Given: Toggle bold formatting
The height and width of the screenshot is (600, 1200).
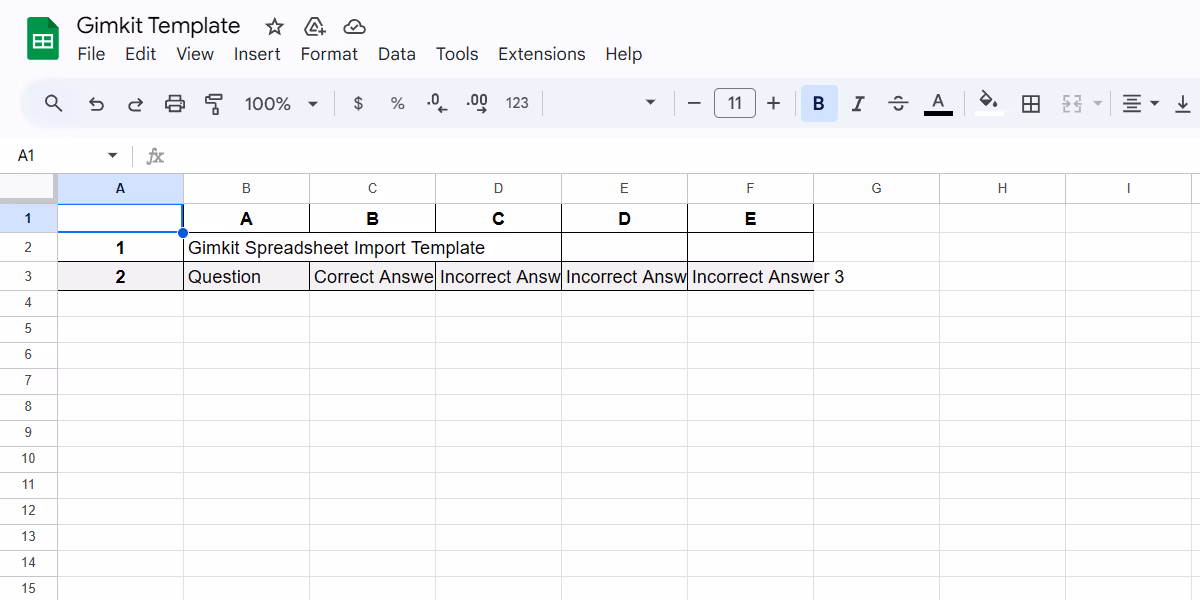Looking at the screenshot, I should pyautogui.click(x=819, y=103).
